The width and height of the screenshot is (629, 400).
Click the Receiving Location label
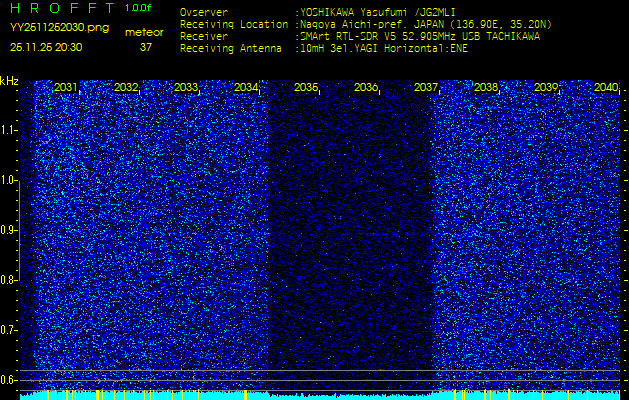pyautogui.click(x=234, y=24)
